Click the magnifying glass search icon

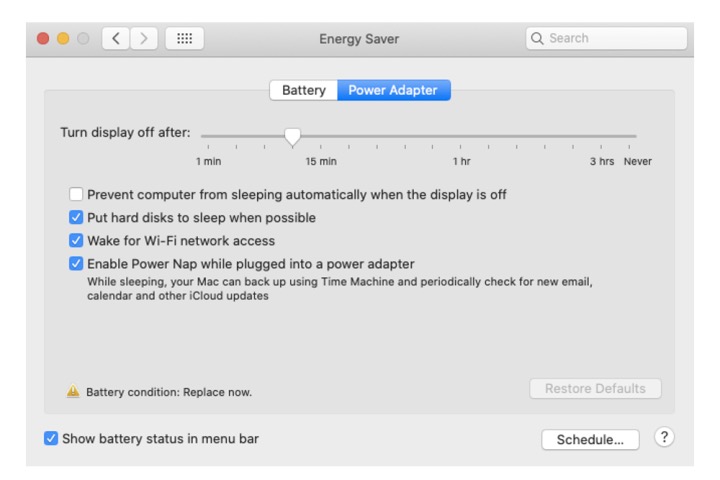point(539,39)
